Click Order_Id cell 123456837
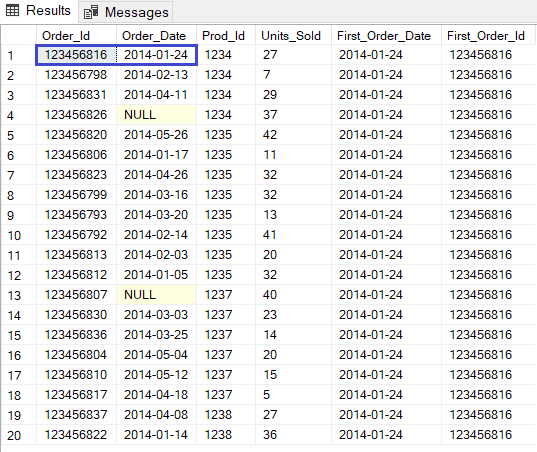537x452 pixels. pyautogui.click(x=76, y=415)
